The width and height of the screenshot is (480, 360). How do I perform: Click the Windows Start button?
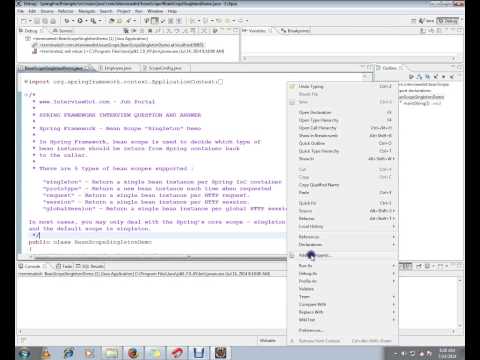[x=24, y=353]
